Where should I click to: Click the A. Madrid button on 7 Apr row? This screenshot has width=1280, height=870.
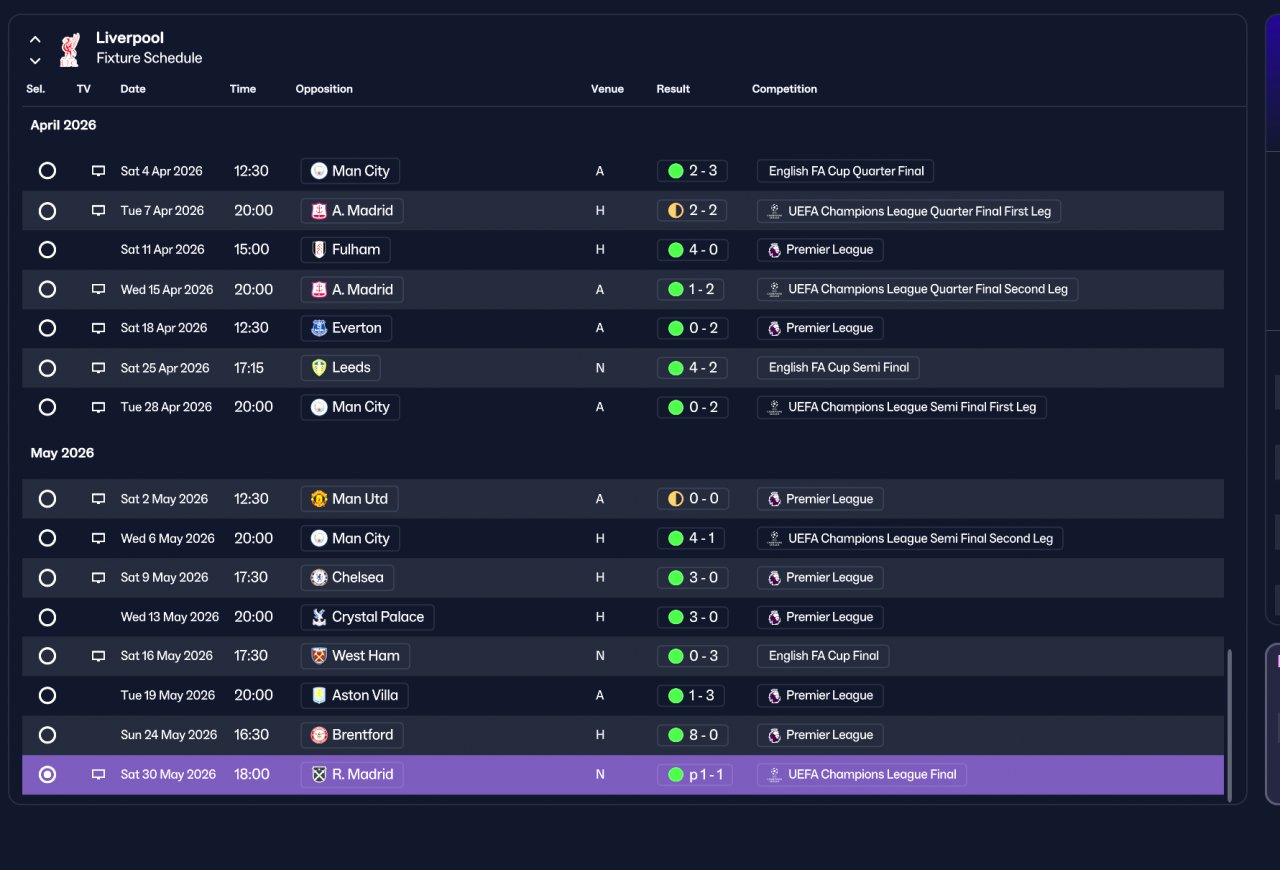pyautogui.click(x=352, y=211)
